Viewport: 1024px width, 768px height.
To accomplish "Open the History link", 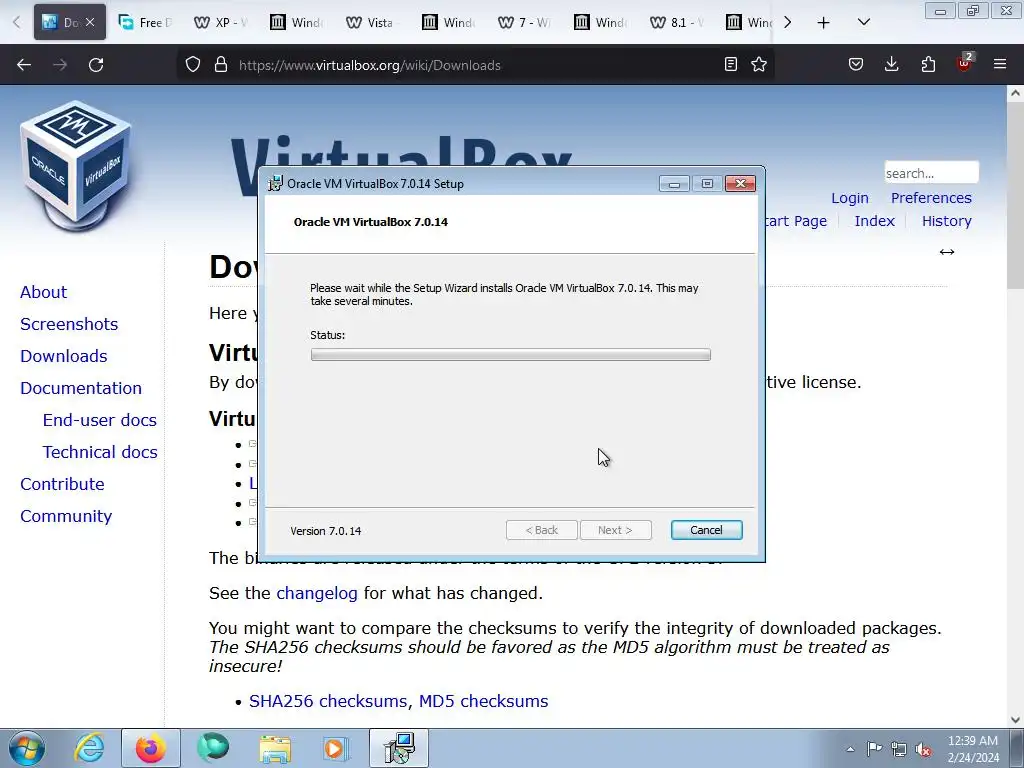I will (x=946, y=221).
